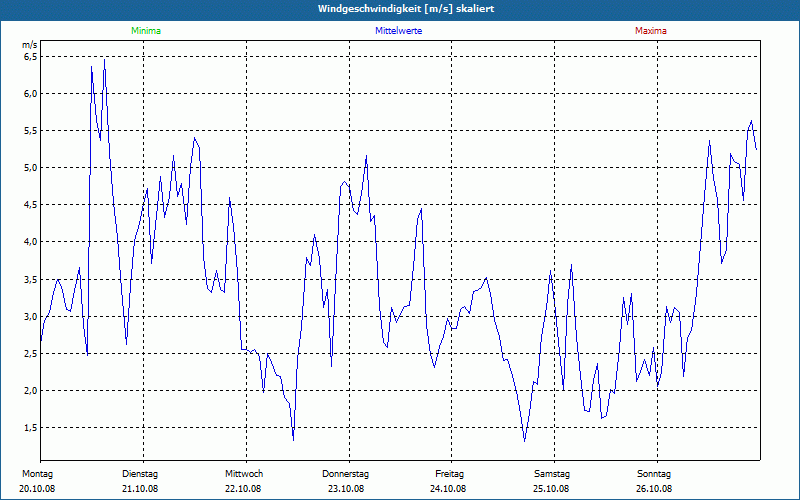Click the Montag day label
The image size is (800, 500).
(x=37, y=474)
